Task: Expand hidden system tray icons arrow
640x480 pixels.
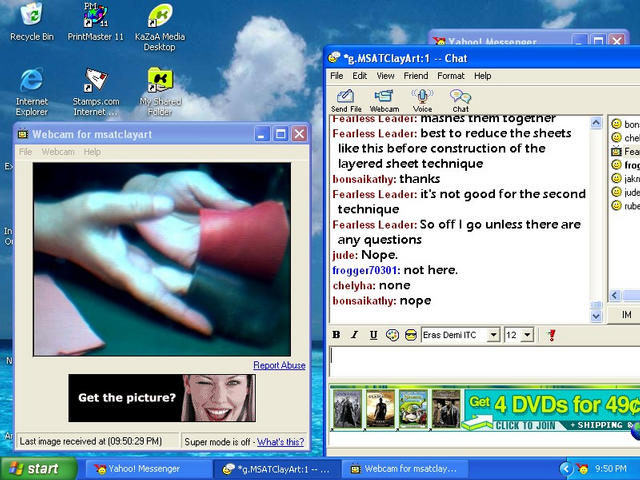Action: pyautogui.click(x=566, y=469)
